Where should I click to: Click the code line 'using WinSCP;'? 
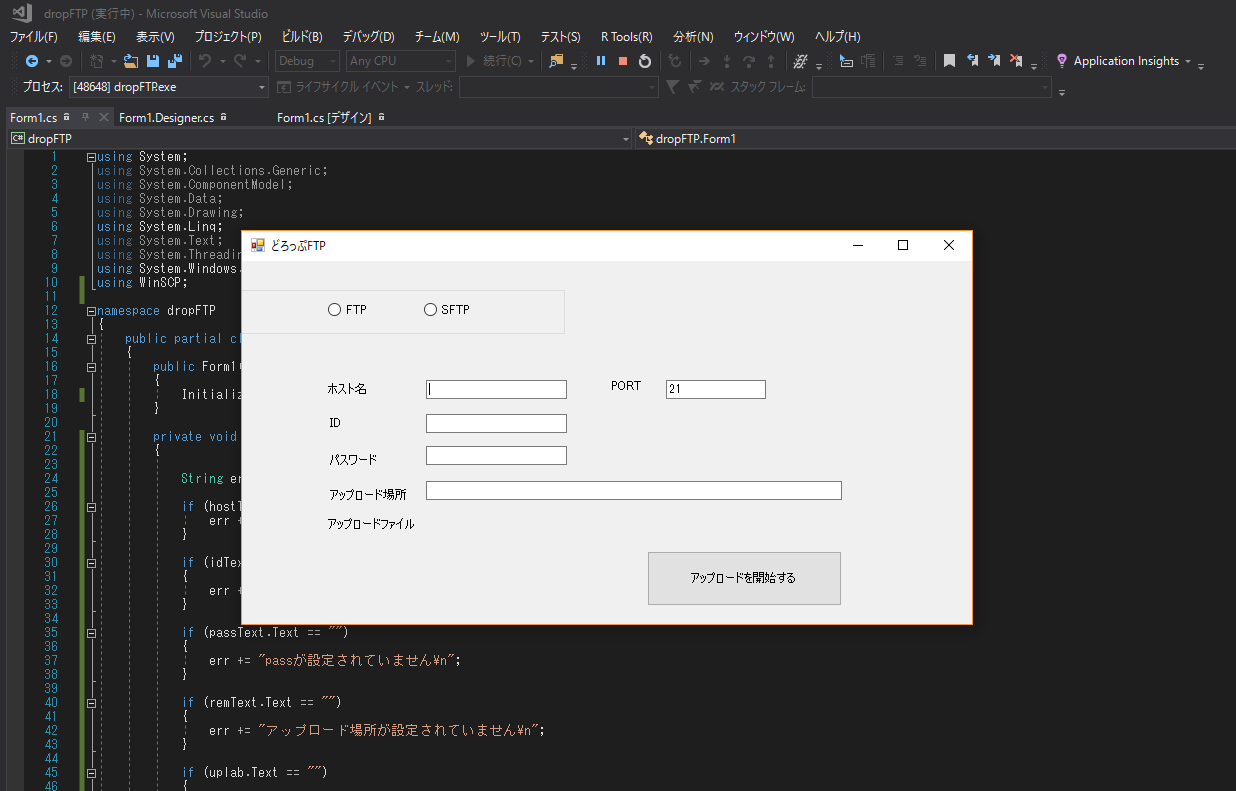(x=142, y=283)
